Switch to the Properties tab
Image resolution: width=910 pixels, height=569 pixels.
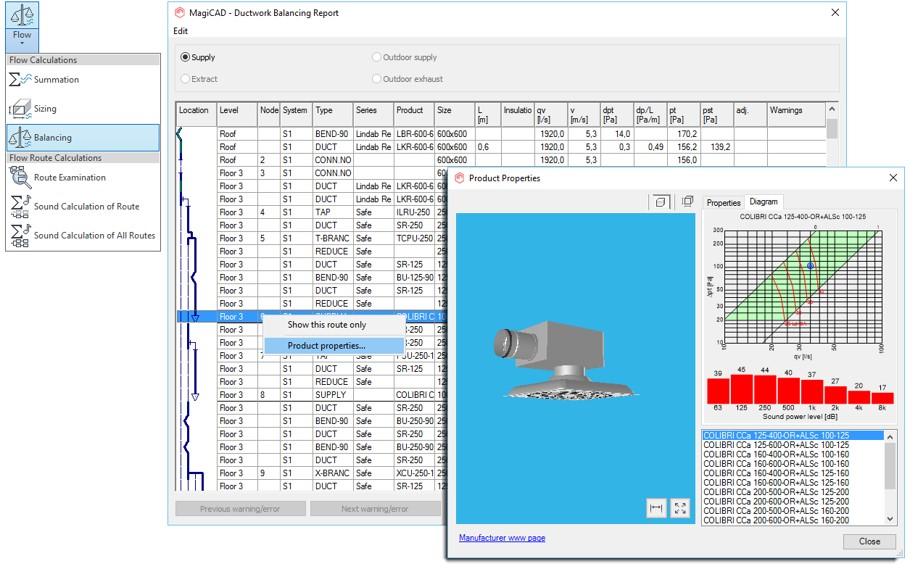coord(723,203)
